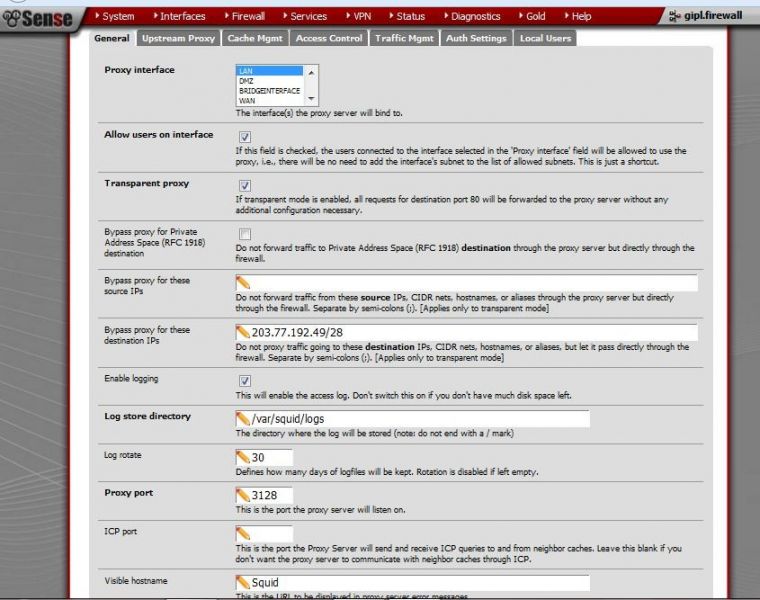Switch to the Cache Mgmt tab

(x=255, y=38)
